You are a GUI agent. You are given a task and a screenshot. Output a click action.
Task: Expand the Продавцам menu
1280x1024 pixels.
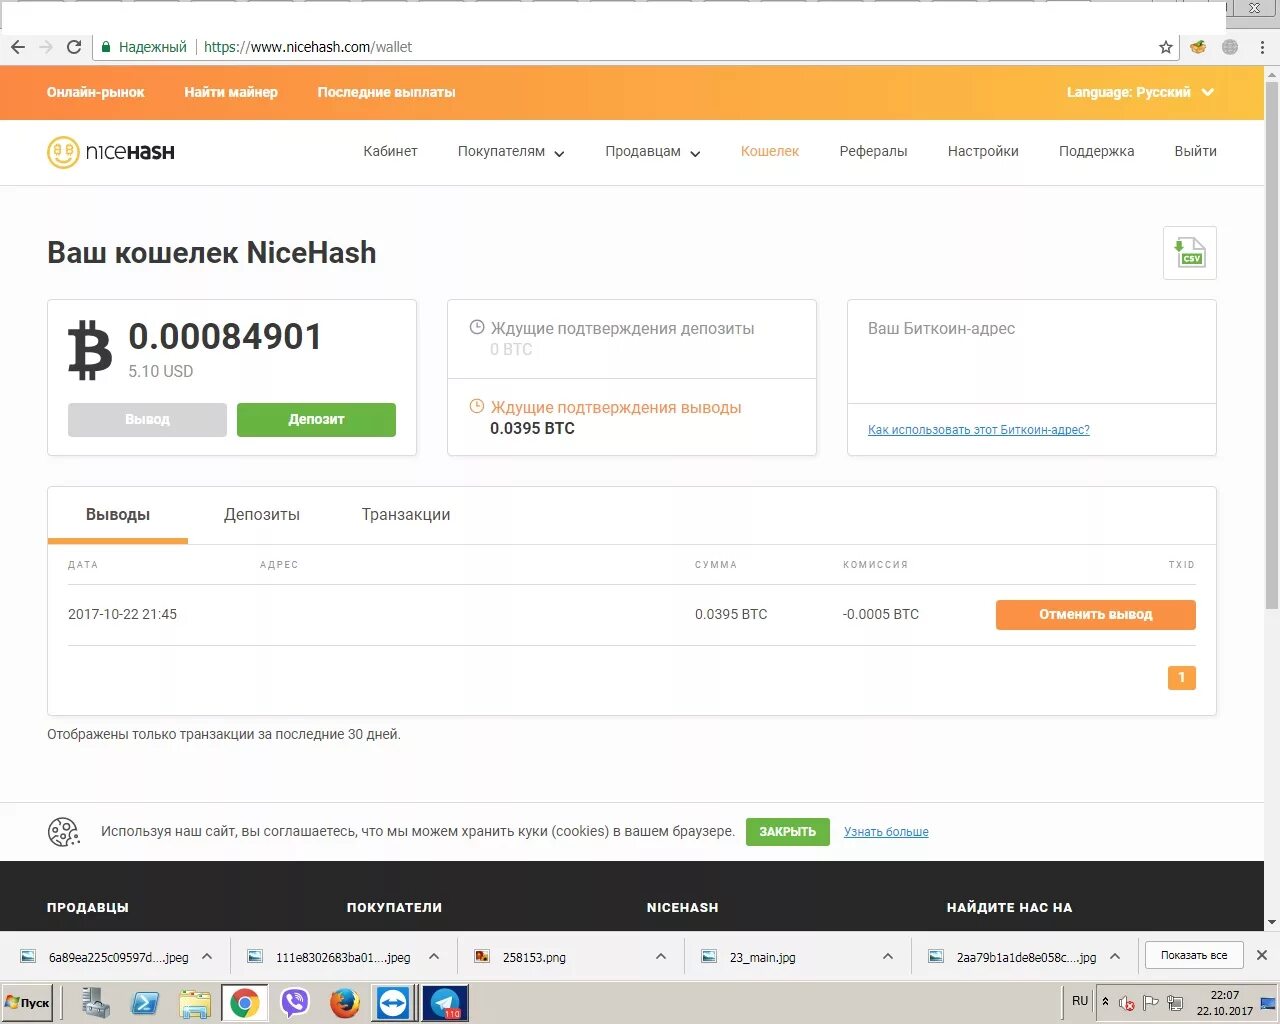(x=653, y=152)
